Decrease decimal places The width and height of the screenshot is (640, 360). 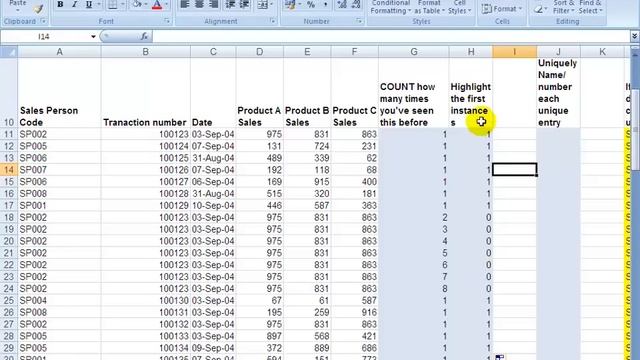(x=356, y=5)
